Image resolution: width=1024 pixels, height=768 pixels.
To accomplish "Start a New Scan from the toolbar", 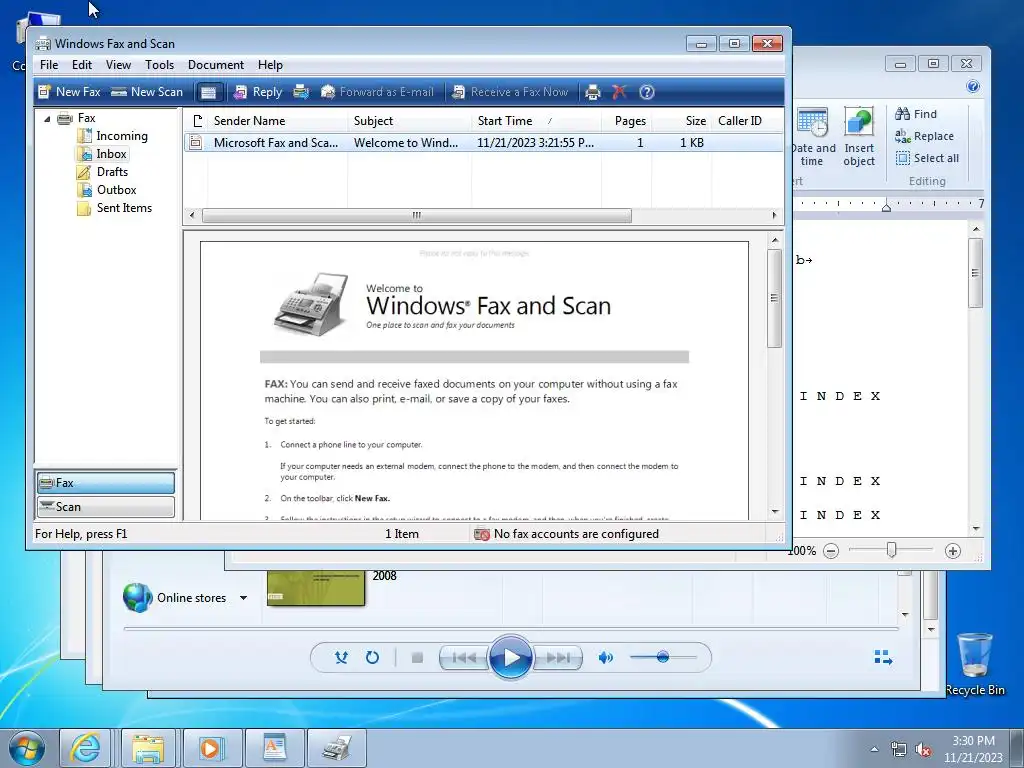I will 147,92.
